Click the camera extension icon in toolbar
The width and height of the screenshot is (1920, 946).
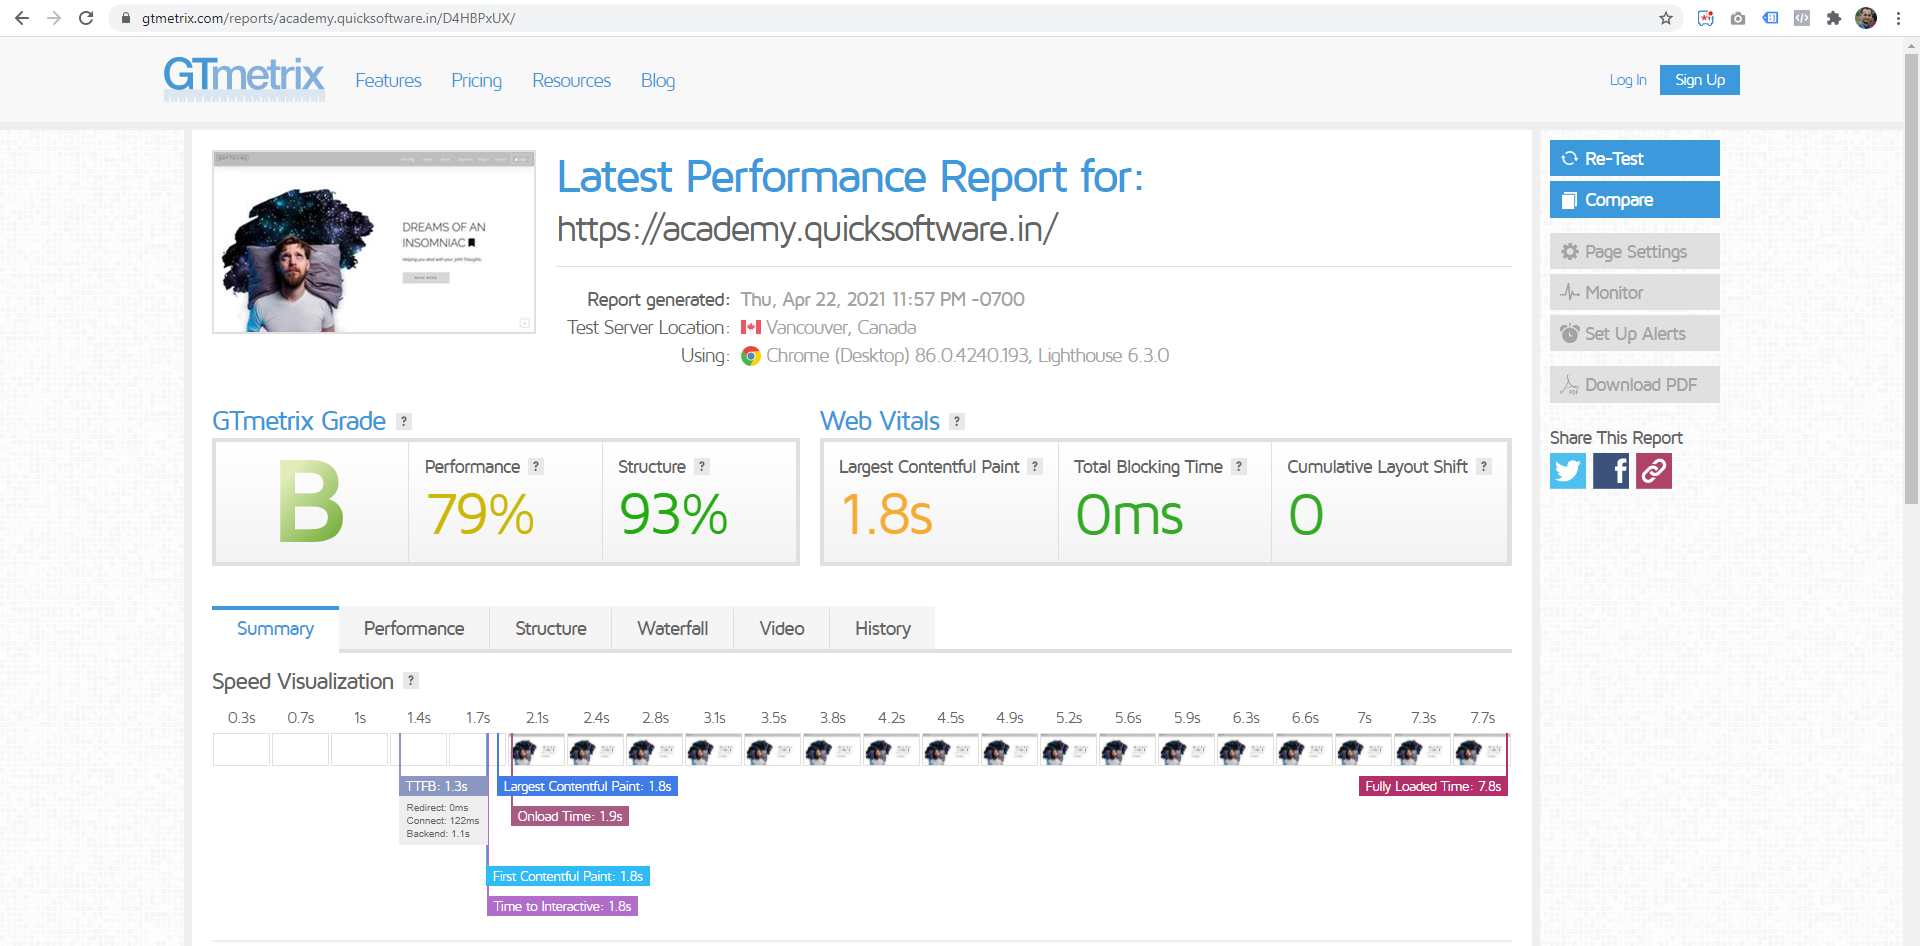coord(1738,18)
